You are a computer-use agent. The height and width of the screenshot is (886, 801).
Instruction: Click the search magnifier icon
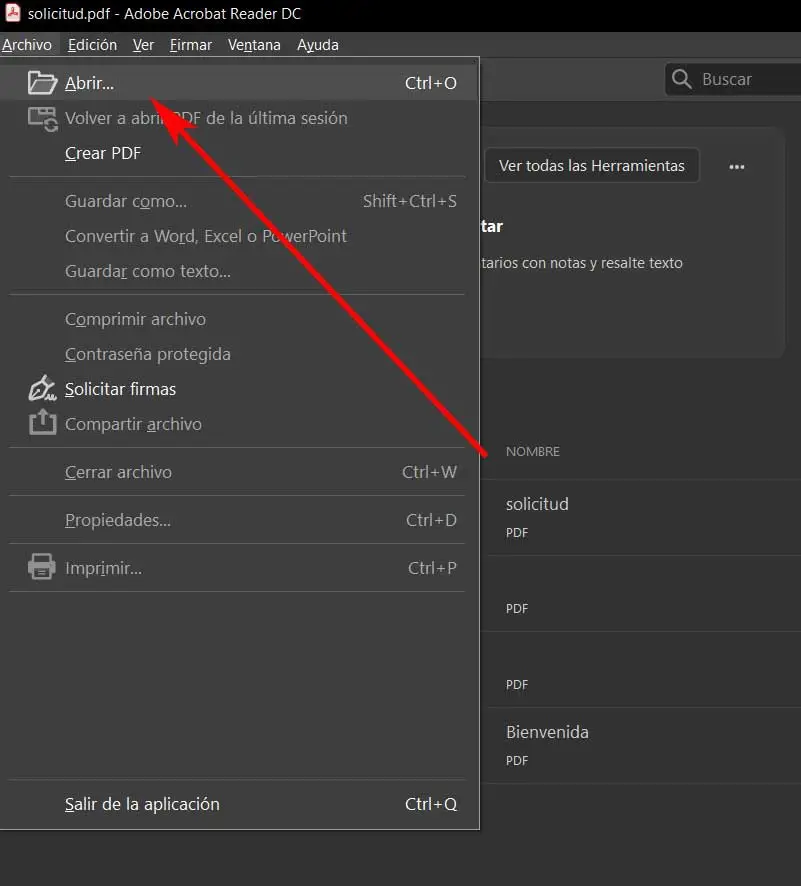click(x=682, y=79)
